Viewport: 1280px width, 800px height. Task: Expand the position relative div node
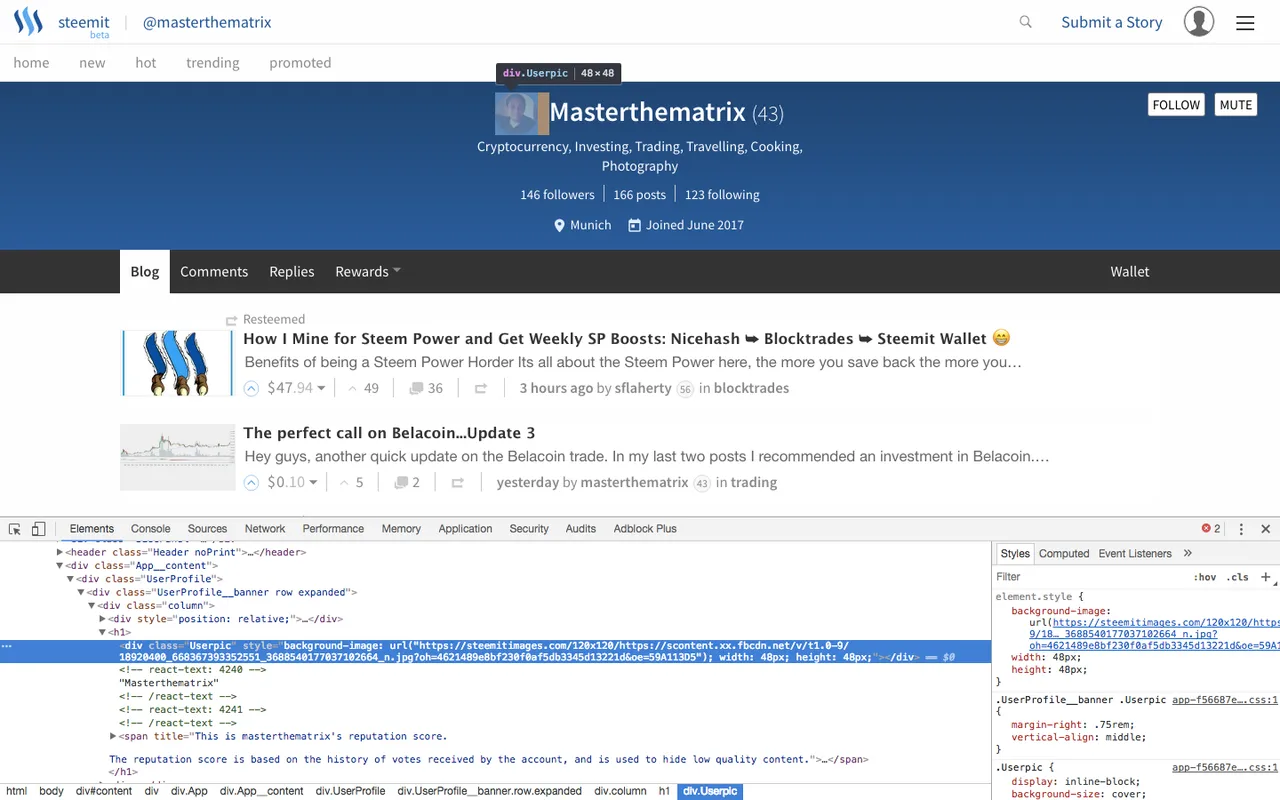[102, 619]
